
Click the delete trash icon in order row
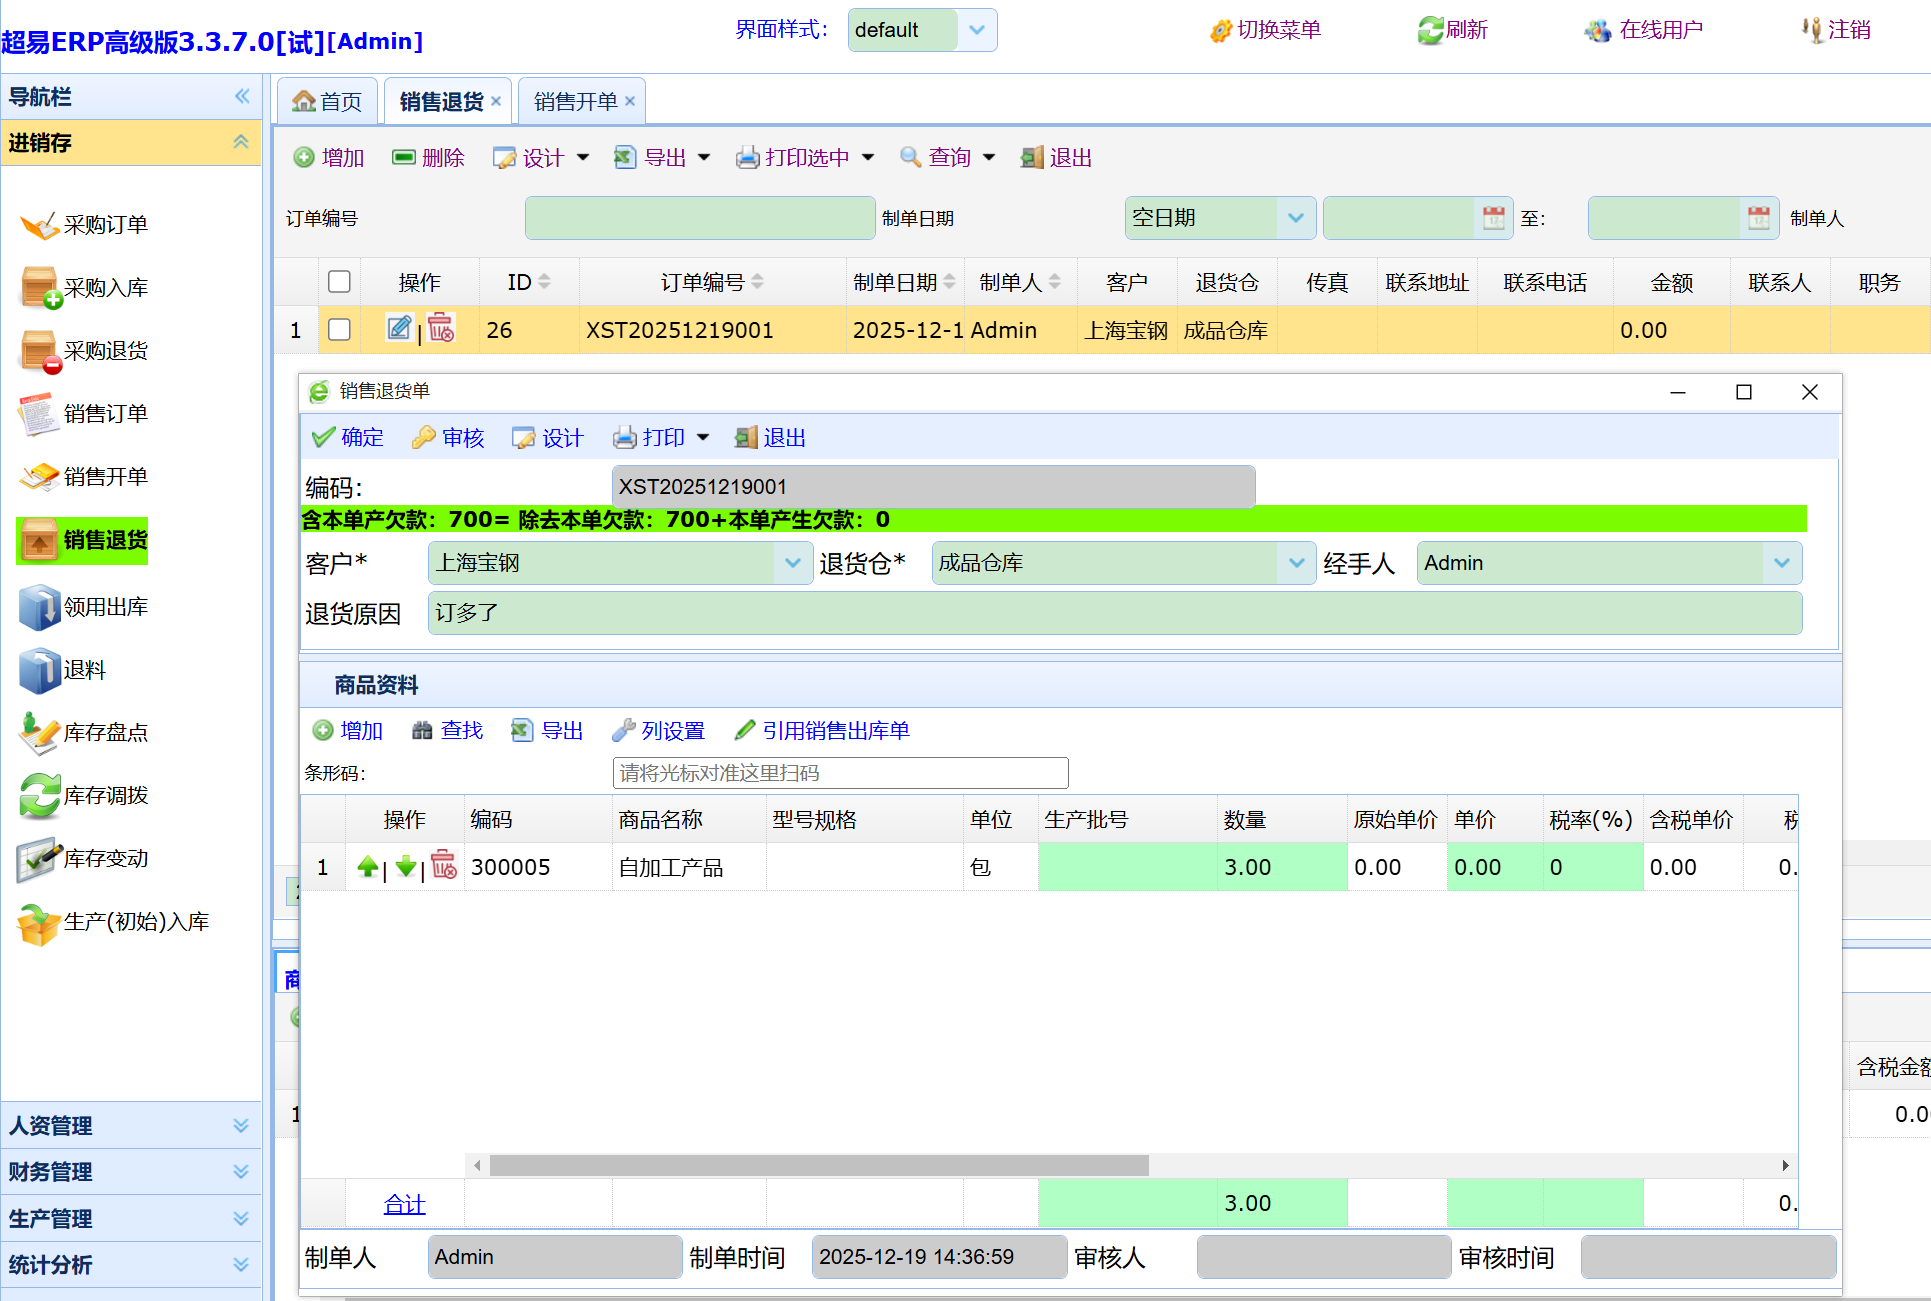click(x=441, y=328)
